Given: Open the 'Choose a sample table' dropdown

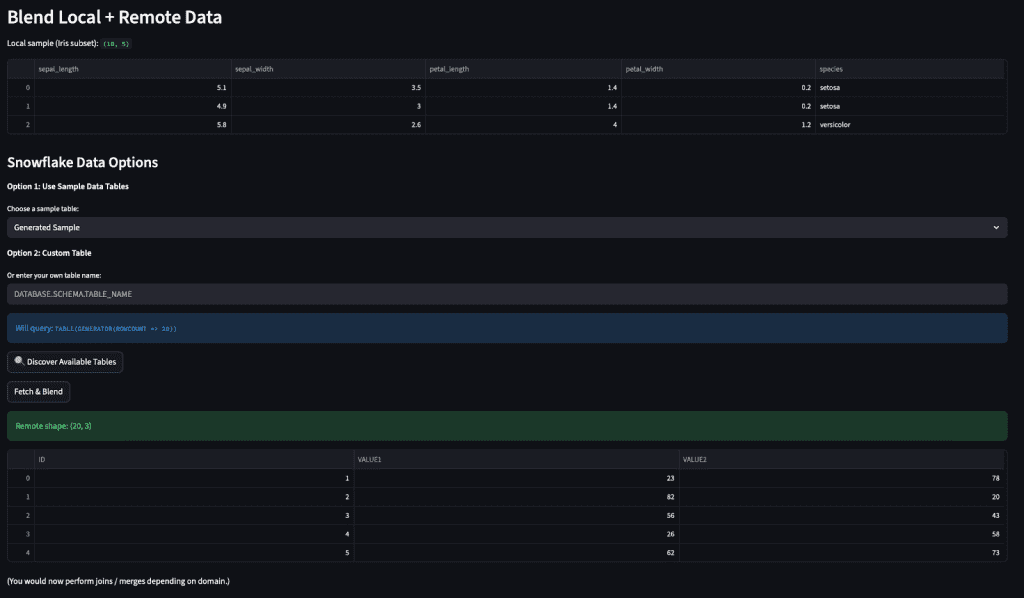Looking at the screenshot, I should [x=506, y=228].
